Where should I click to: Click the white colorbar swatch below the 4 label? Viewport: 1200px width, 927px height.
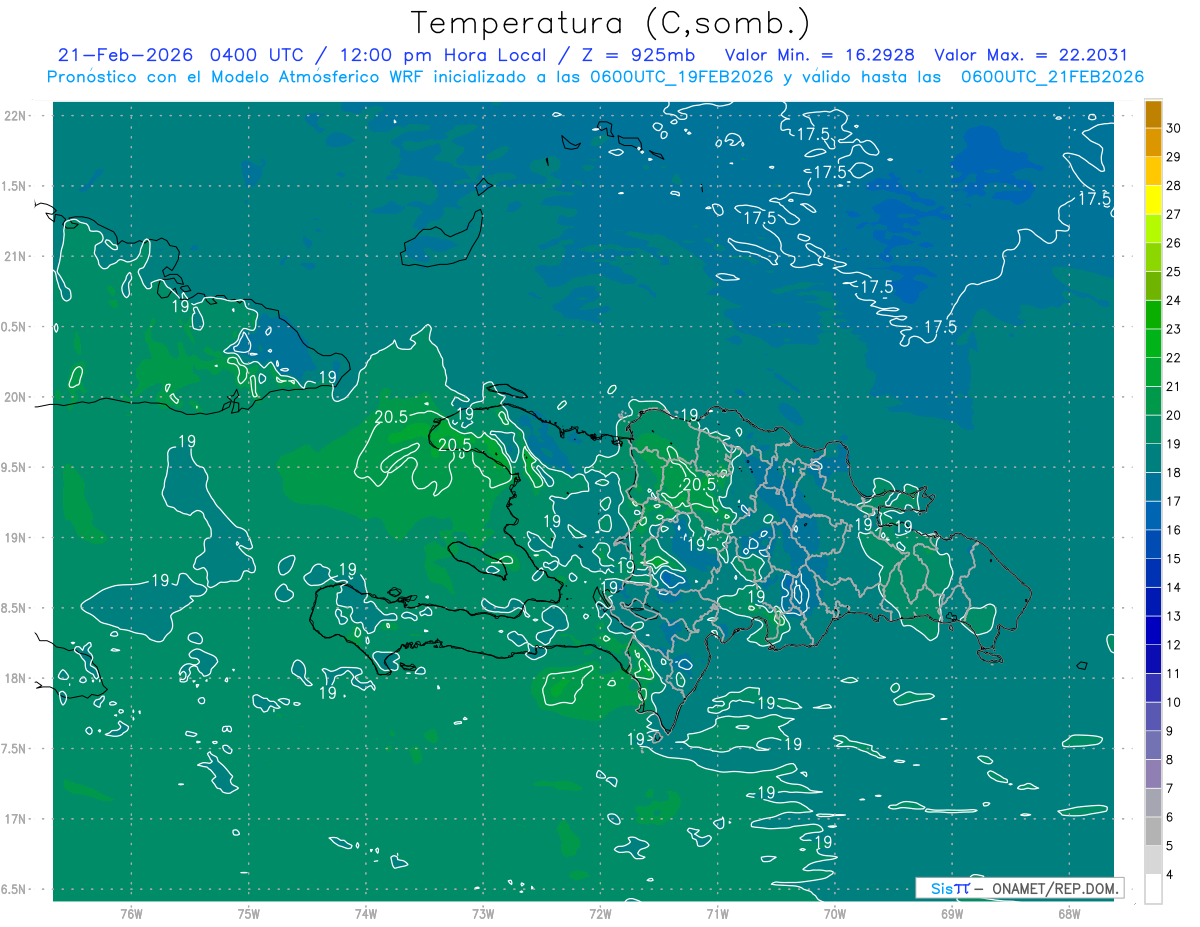(1153, 889)
